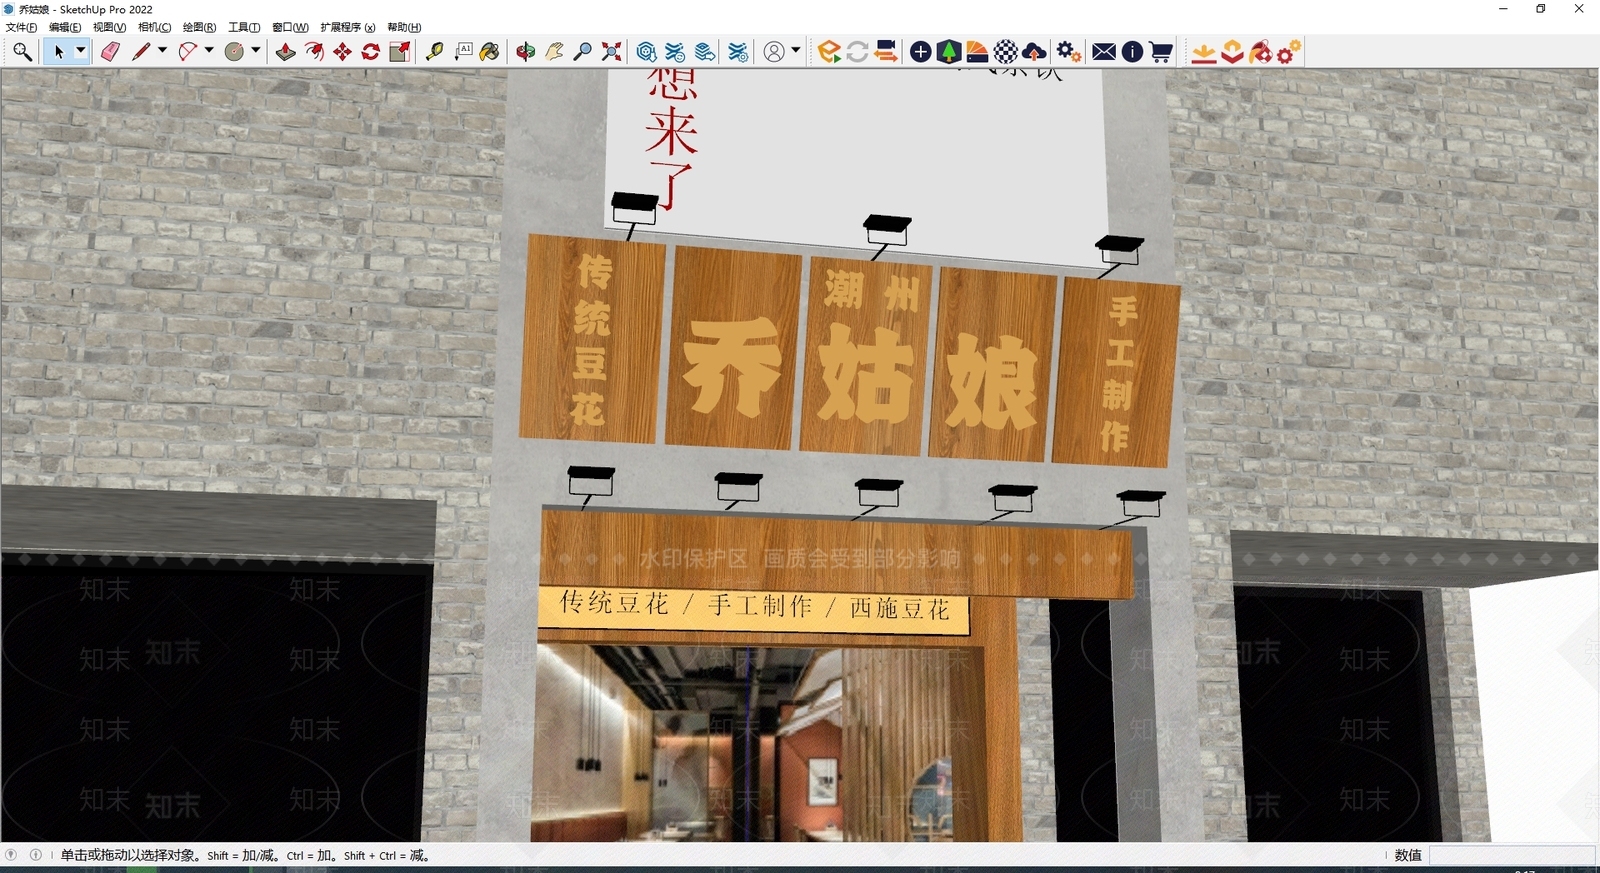
Task: Click Zoom Extents tool
Action: [612, 52]
